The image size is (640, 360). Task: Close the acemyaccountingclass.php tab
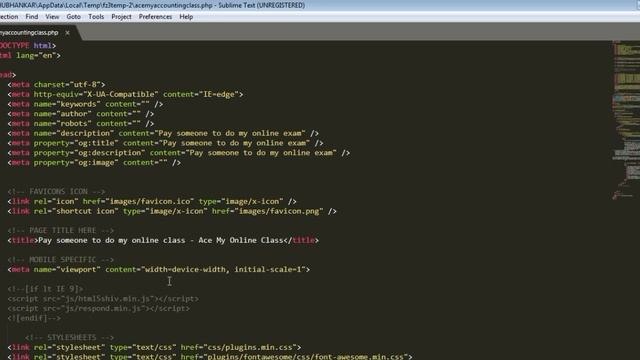67,33
